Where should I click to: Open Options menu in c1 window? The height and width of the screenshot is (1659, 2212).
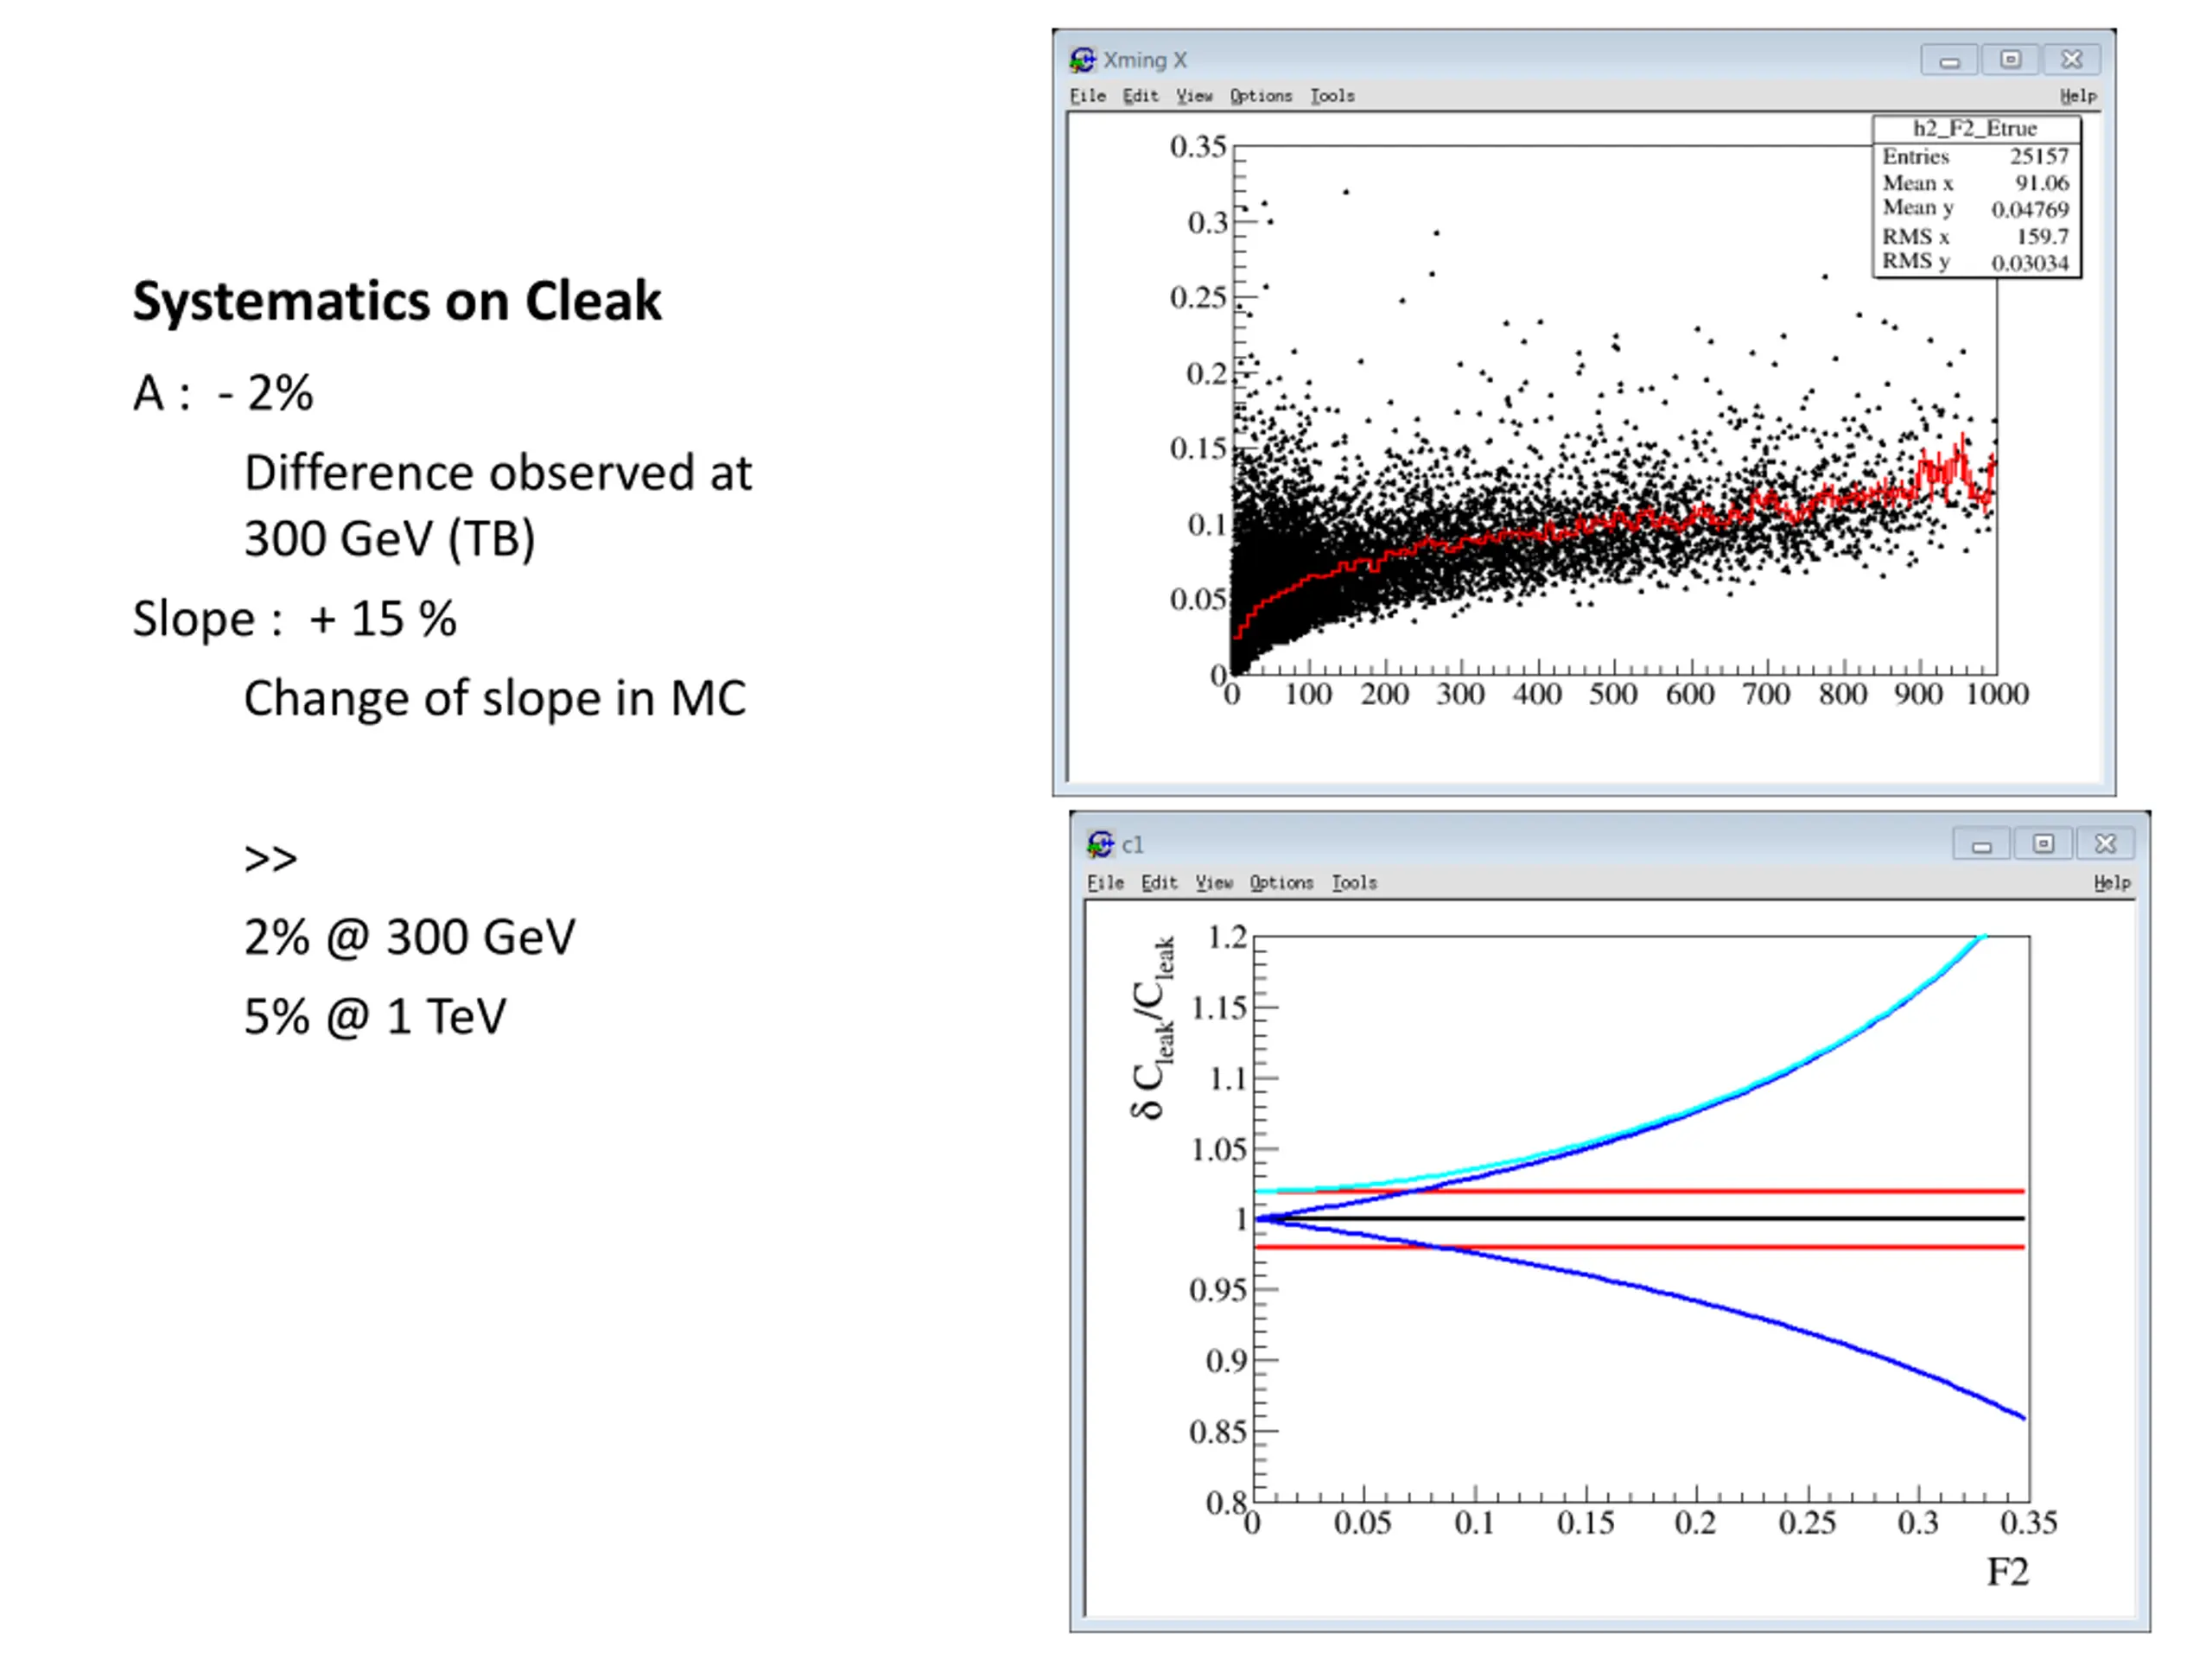(x=1281, y=883)
